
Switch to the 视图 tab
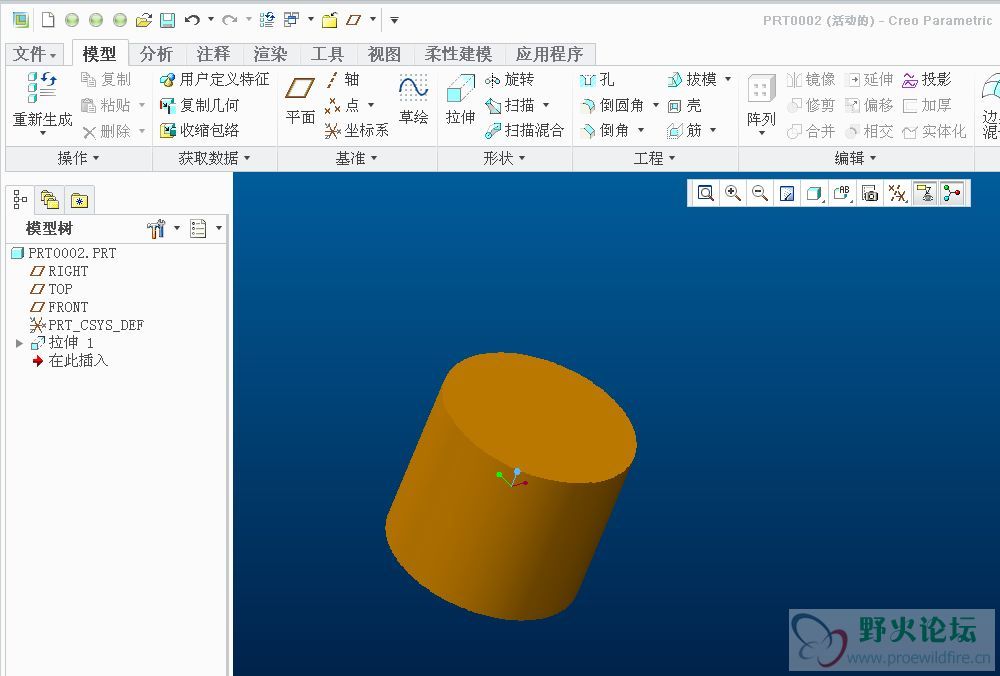(384, 54)
